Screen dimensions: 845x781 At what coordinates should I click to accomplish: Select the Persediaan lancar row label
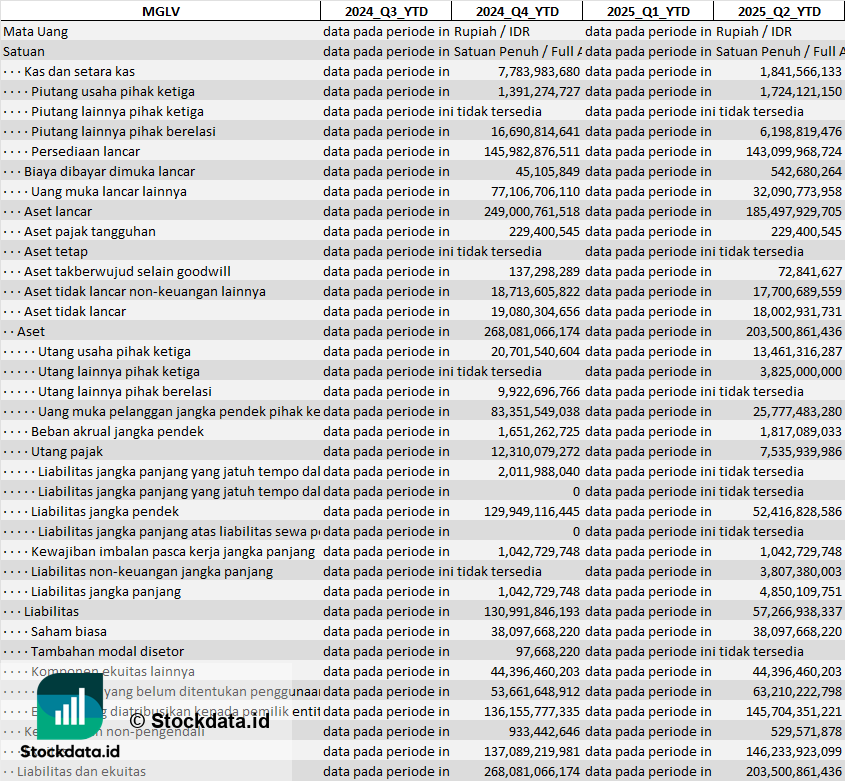tap(85, 151)
